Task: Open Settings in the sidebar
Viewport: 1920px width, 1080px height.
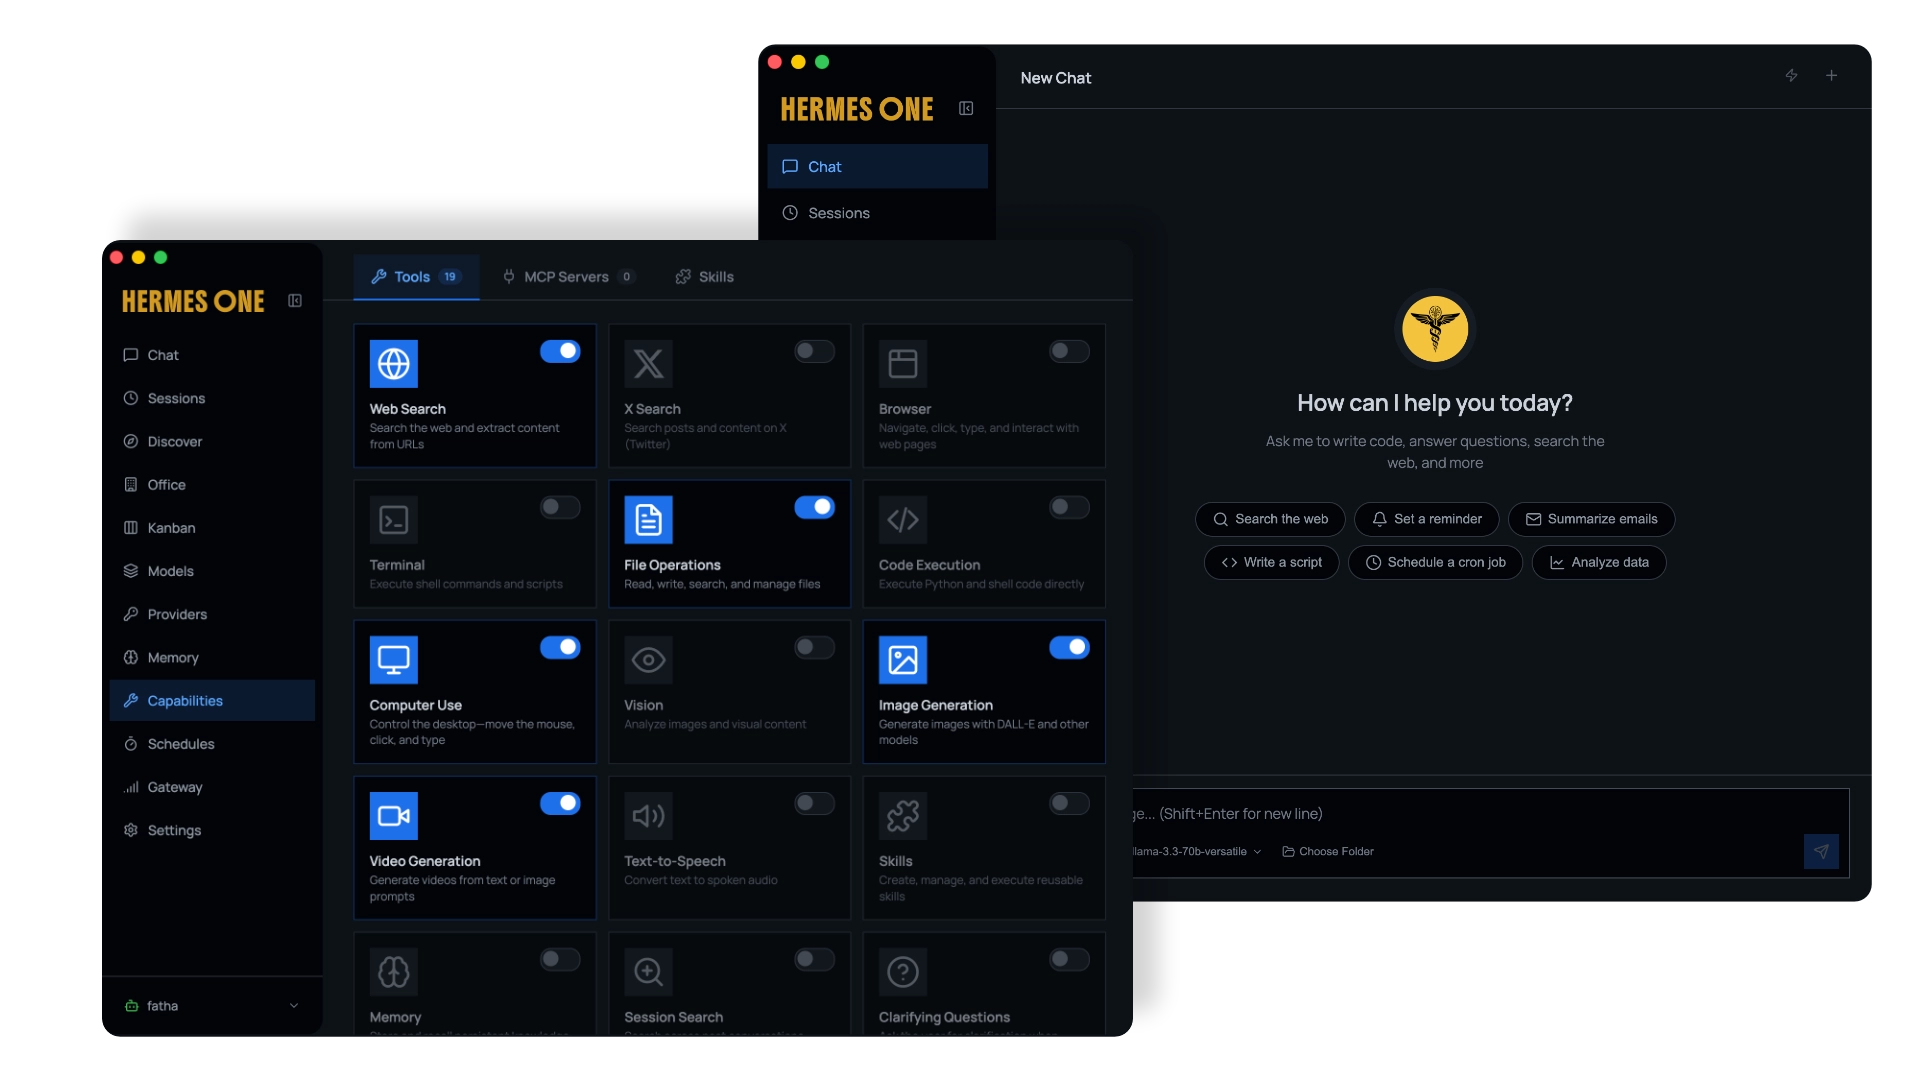Action: [x=212, y=830]
